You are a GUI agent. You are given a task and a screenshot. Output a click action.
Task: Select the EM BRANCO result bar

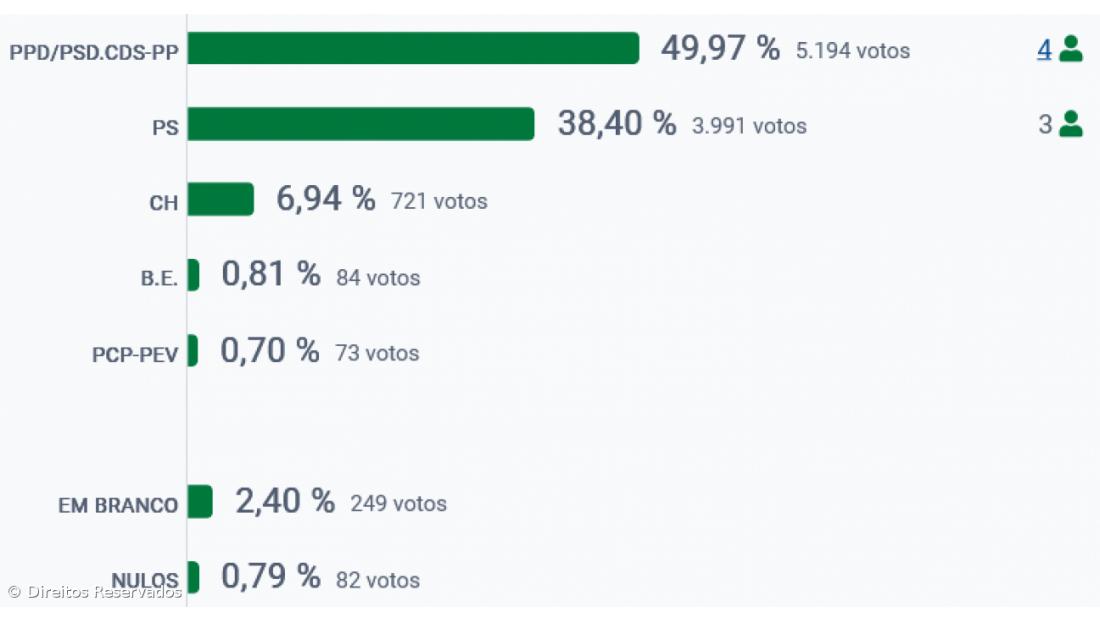200,502
